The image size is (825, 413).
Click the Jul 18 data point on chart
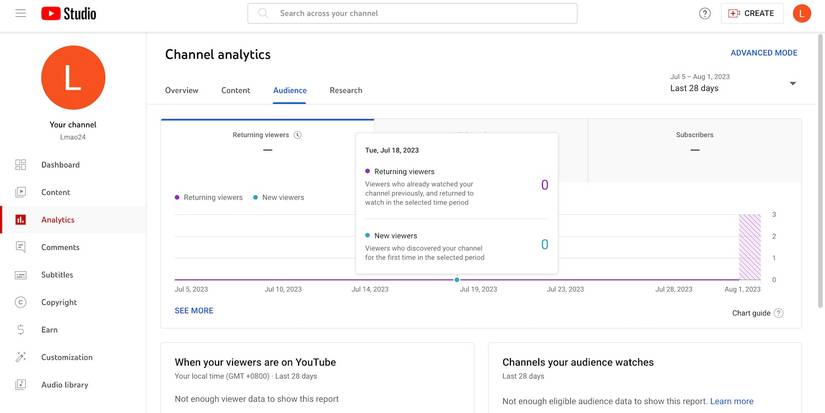click(457, 280)
